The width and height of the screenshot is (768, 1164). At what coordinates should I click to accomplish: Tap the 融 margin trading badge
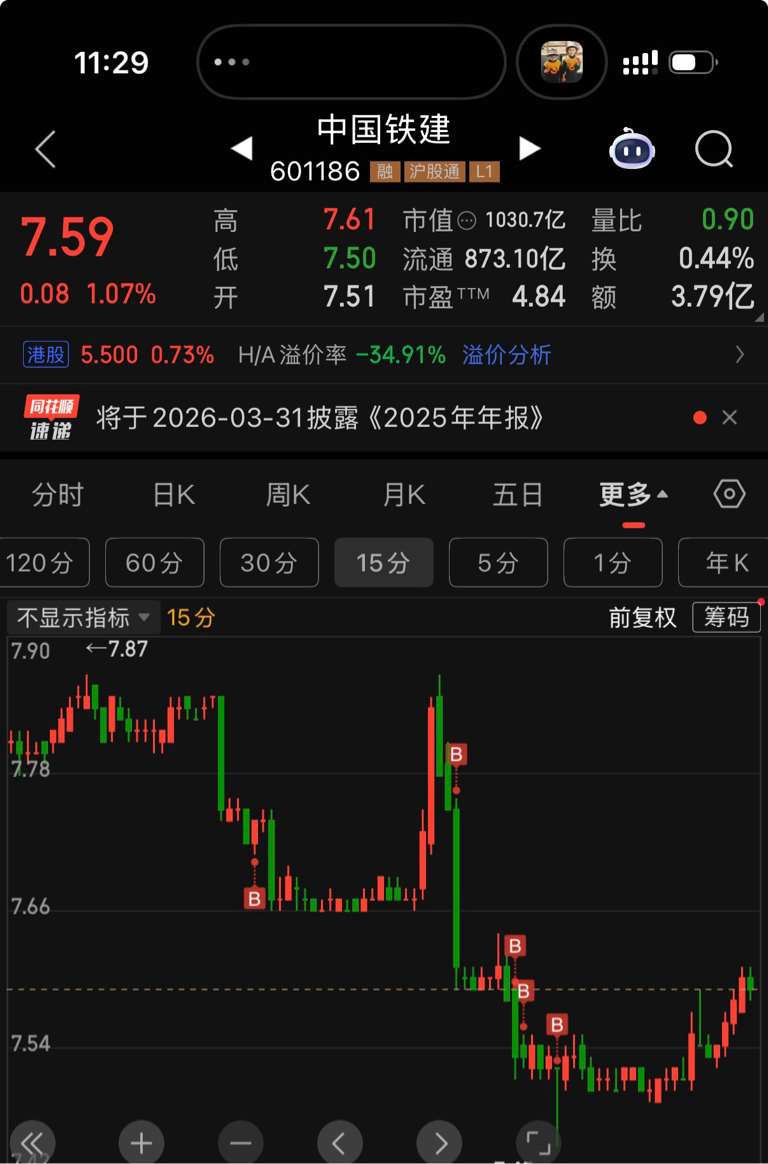point(384,172)
